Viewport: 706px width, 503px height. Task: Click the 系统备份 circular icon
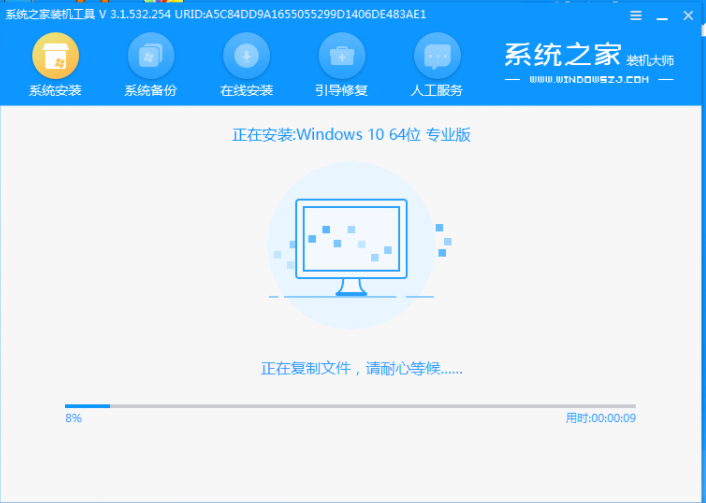tap(150, 56)
